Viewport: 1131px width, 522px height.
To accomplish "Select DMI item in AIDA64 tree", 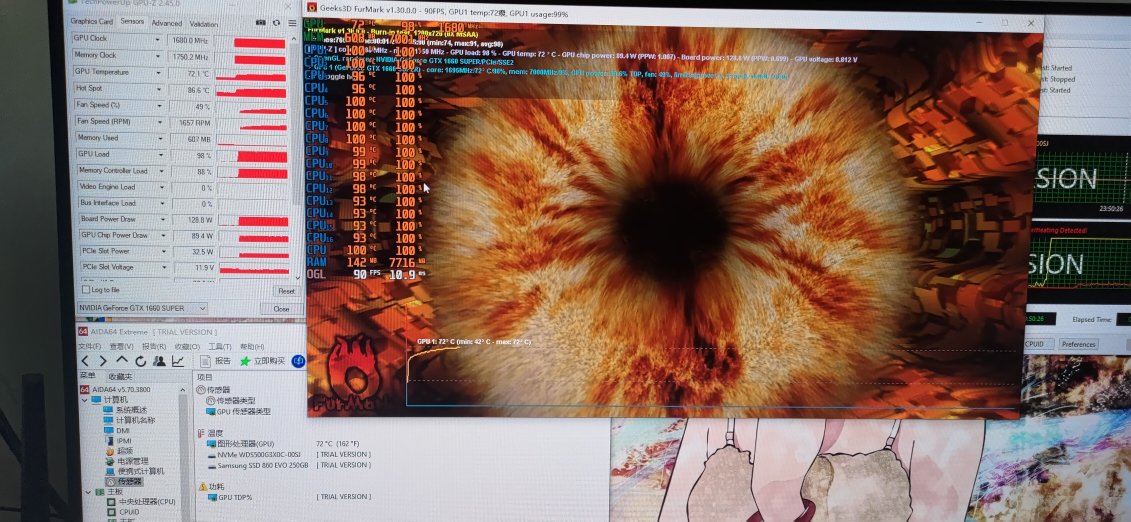I will coord(117,430).
